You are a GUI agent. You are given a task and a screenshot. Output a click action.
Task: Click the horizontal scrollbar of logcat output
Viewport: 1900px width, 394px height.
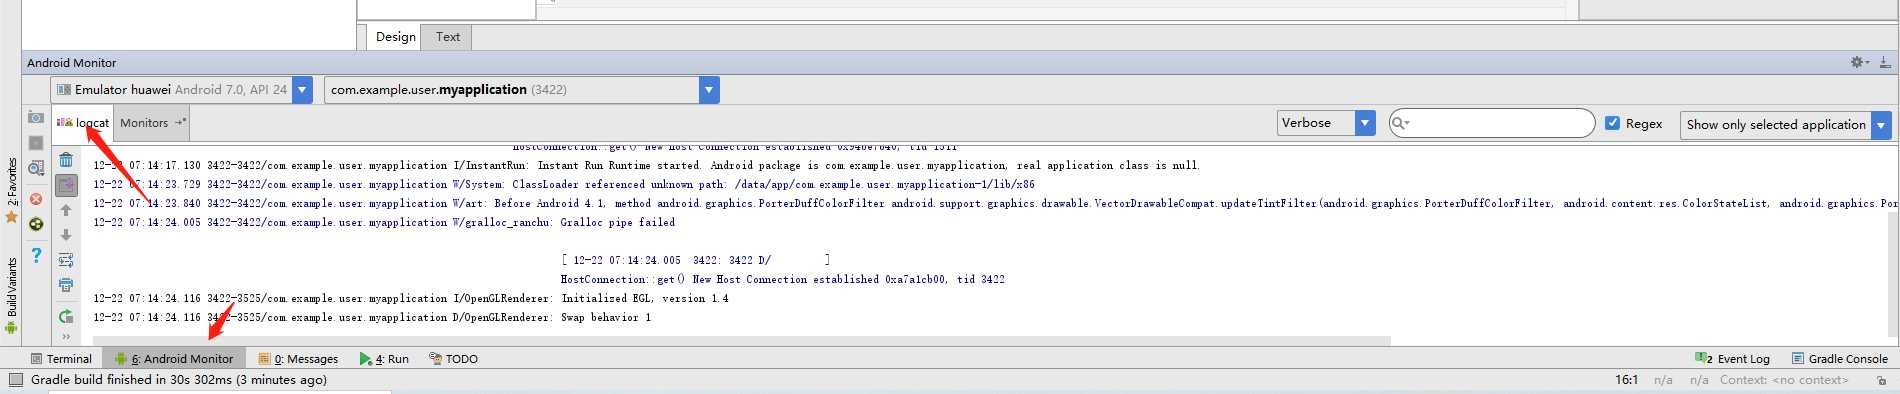741,341
